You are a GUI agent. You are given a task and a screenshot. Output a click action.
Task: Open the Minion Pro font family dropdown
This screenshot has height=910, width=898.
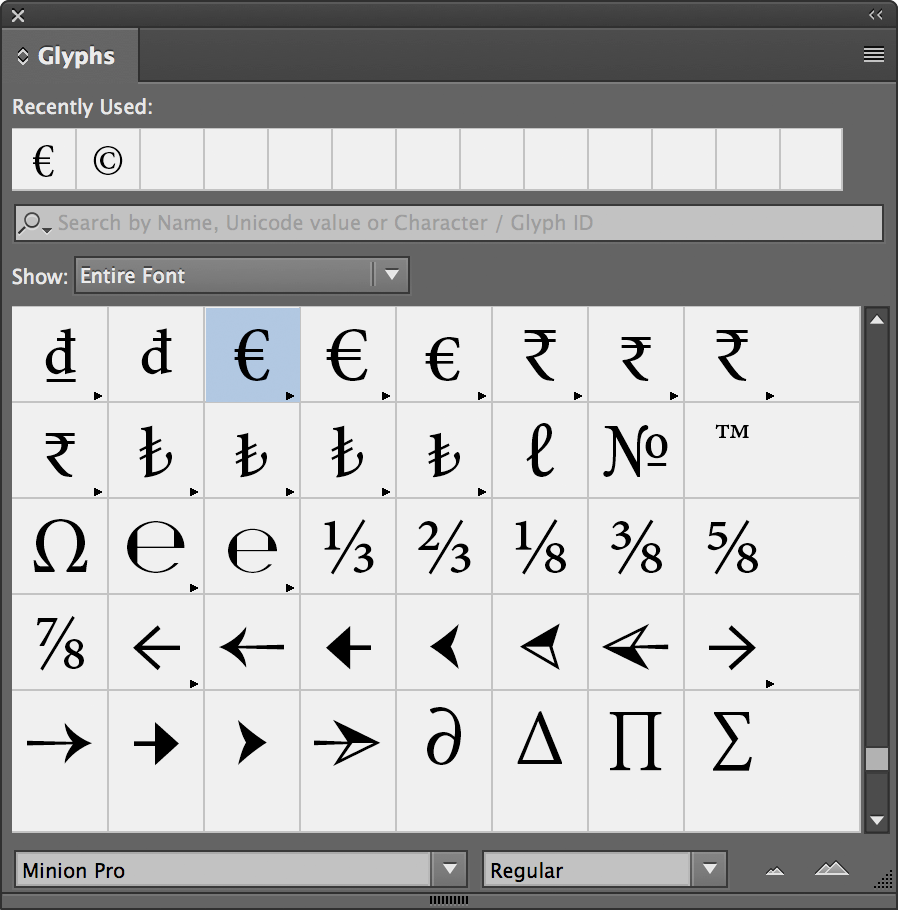click(449, 870)
